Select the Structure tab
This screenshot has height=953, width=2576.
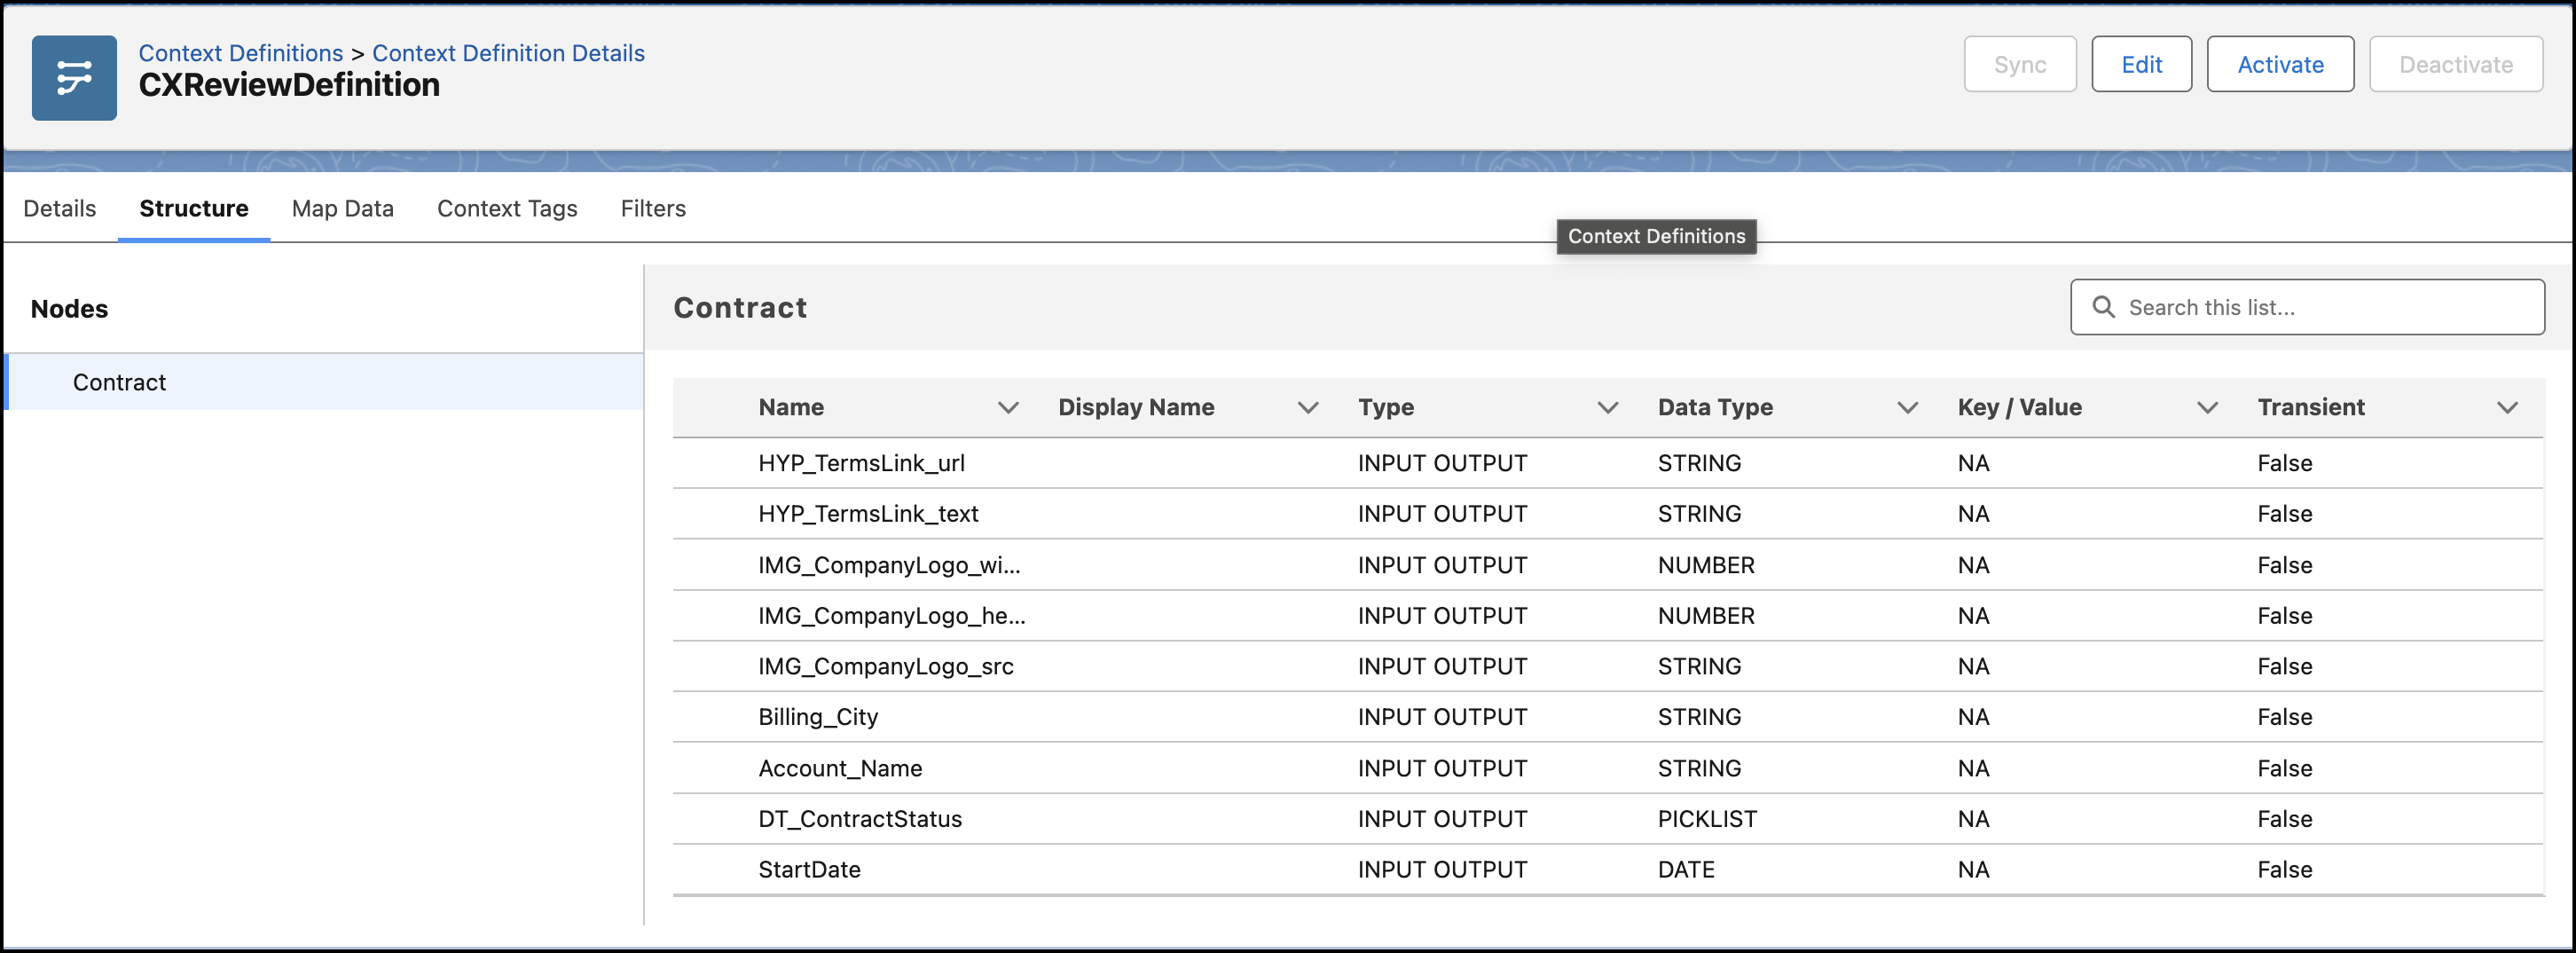[x=193, y=208]
